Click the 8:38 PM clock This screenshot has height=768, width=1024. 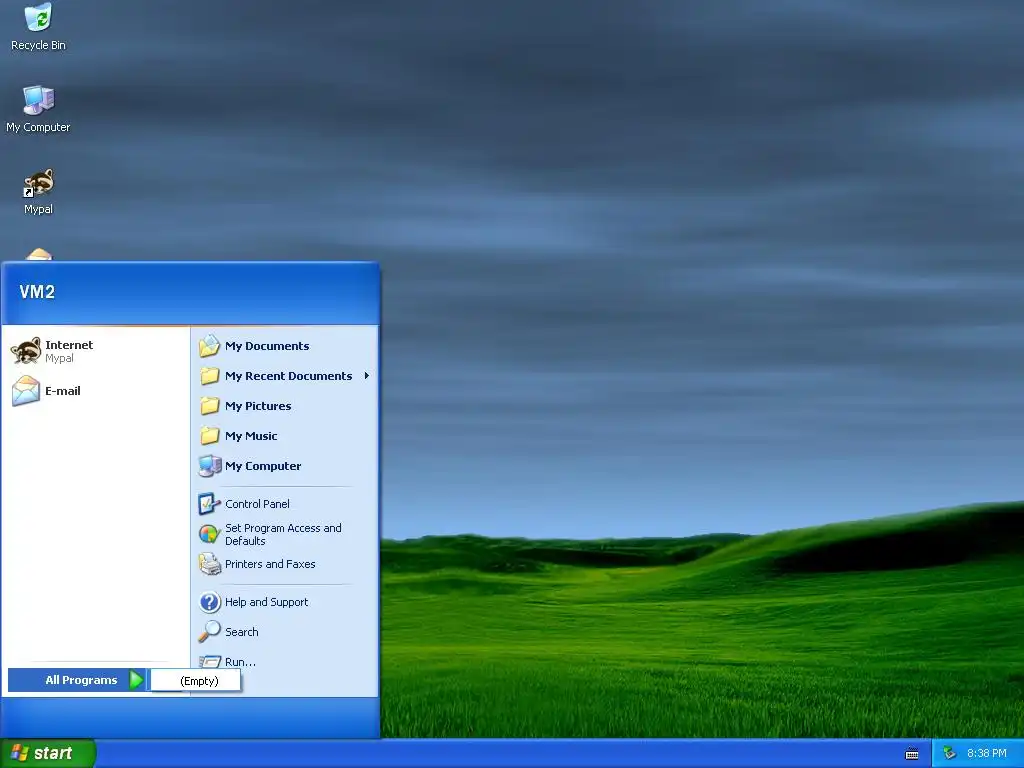click(x=986, y=753)
